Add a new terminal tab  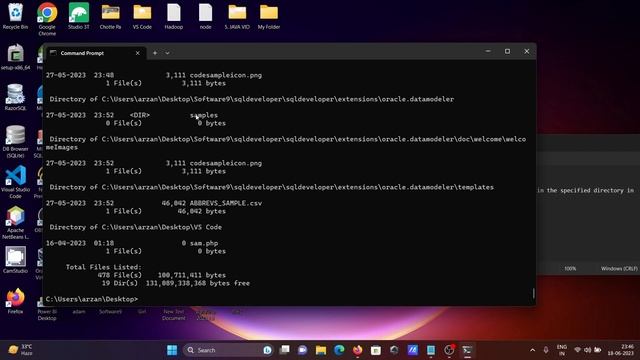(x=155, y=53)
